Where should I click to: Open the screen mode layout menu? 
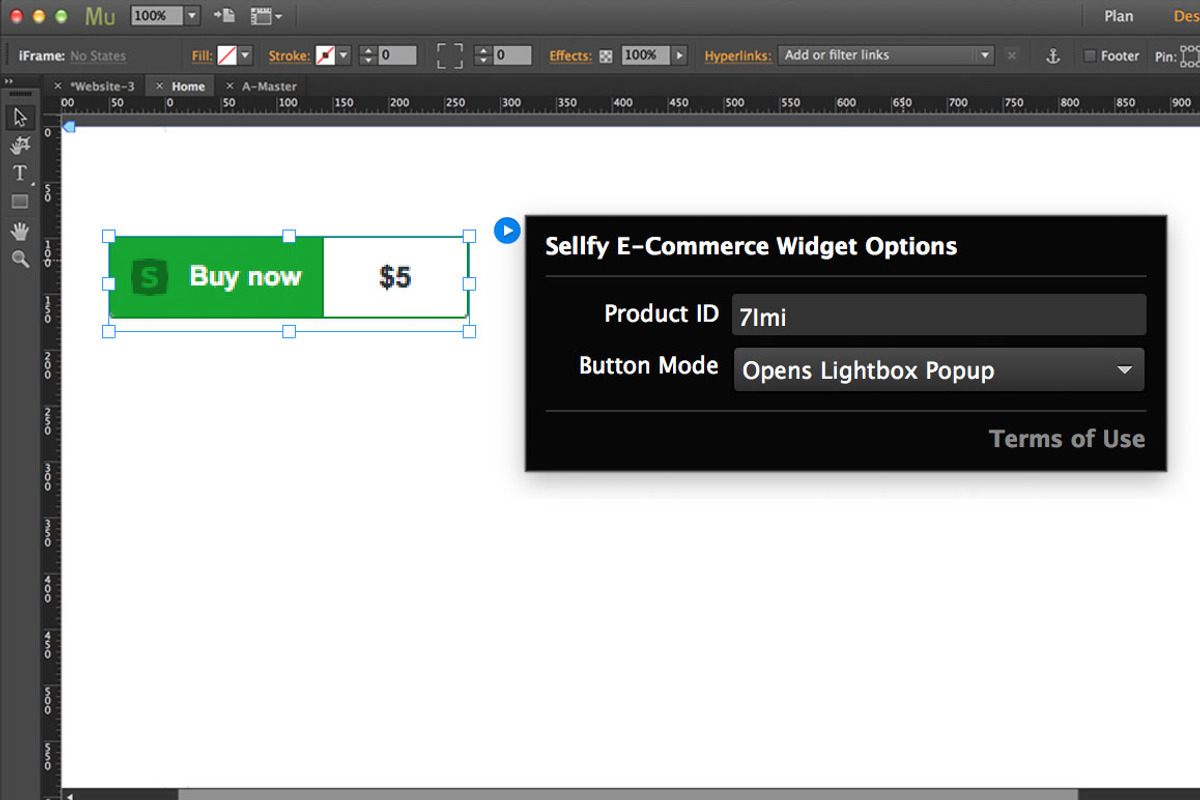(x=266, y=16)
